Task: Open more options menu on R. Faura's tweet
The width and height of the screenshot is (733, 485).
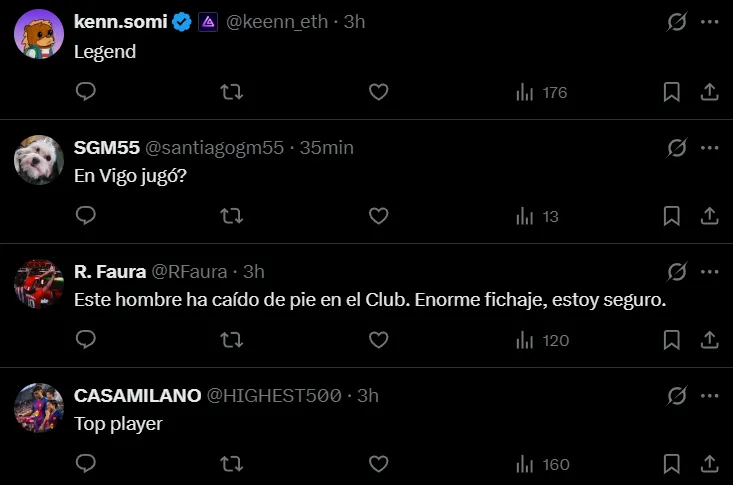Action: [x=710, y=272]
